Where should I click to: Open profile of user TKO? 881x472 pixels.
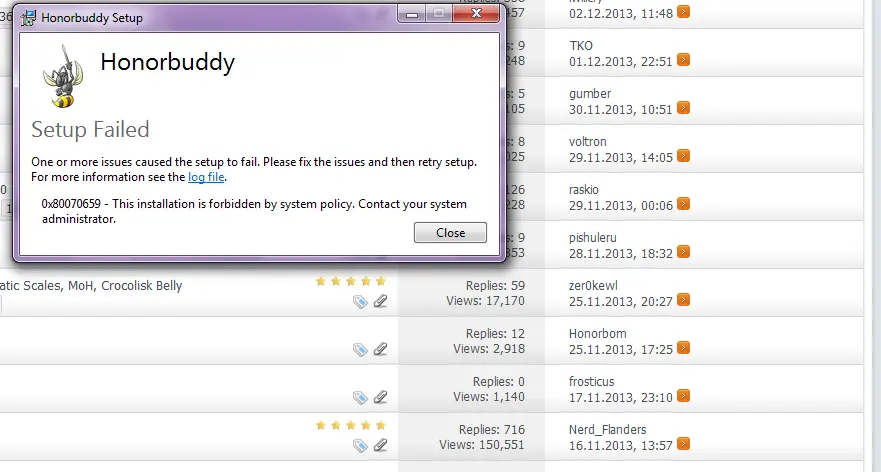tap(580, 46)
